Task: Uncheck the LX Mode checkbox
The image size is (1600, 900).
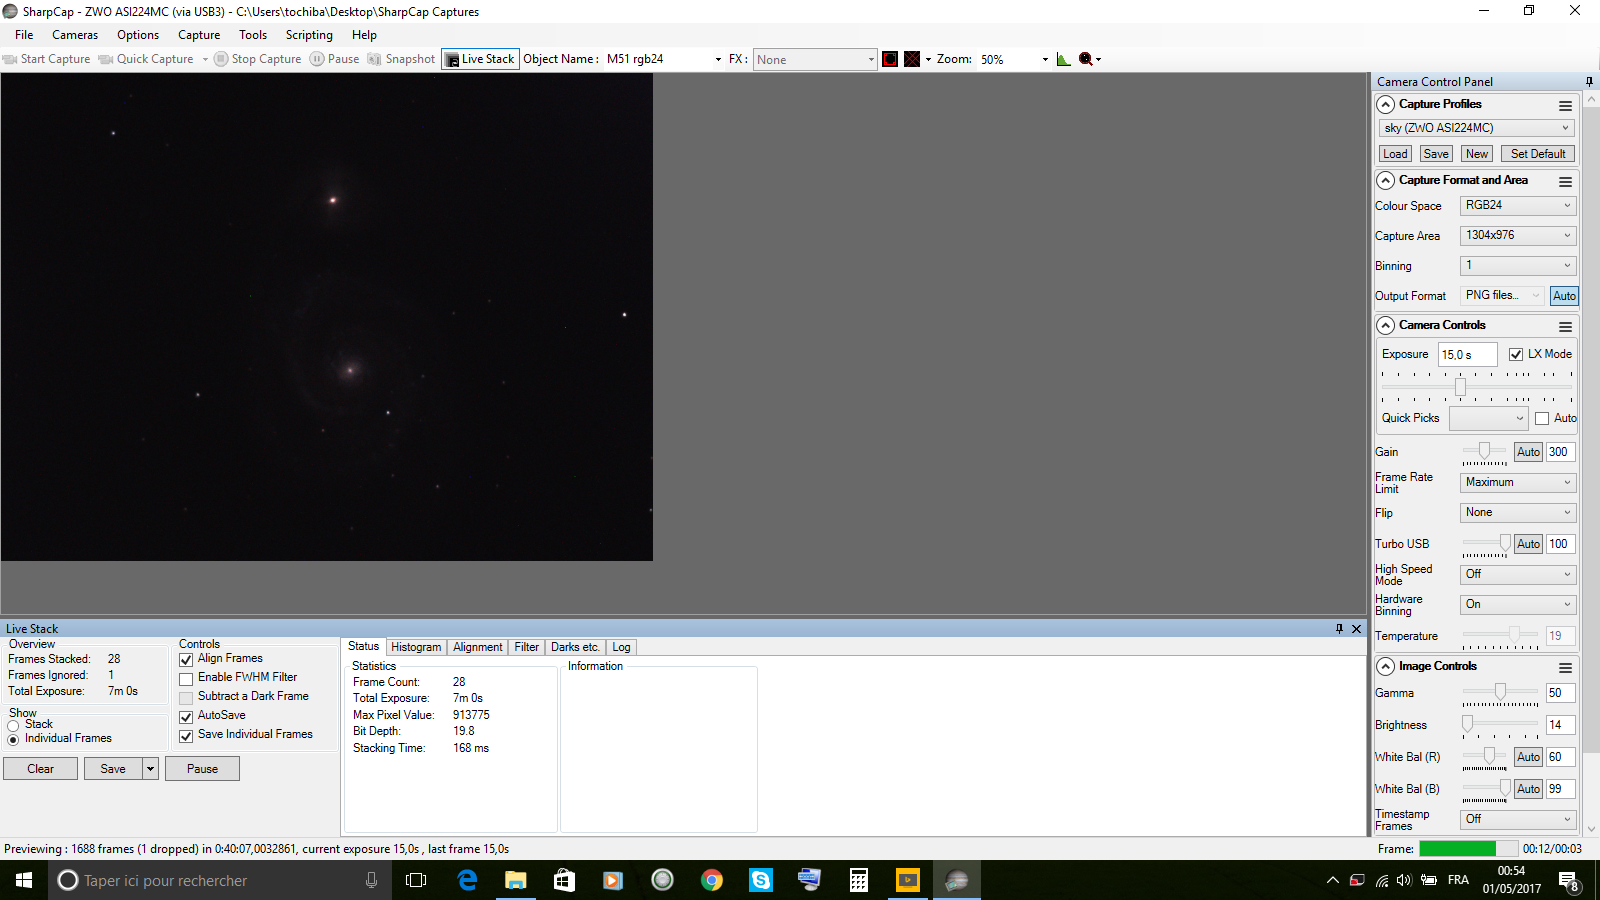Action: click(x=1516, y=354)
